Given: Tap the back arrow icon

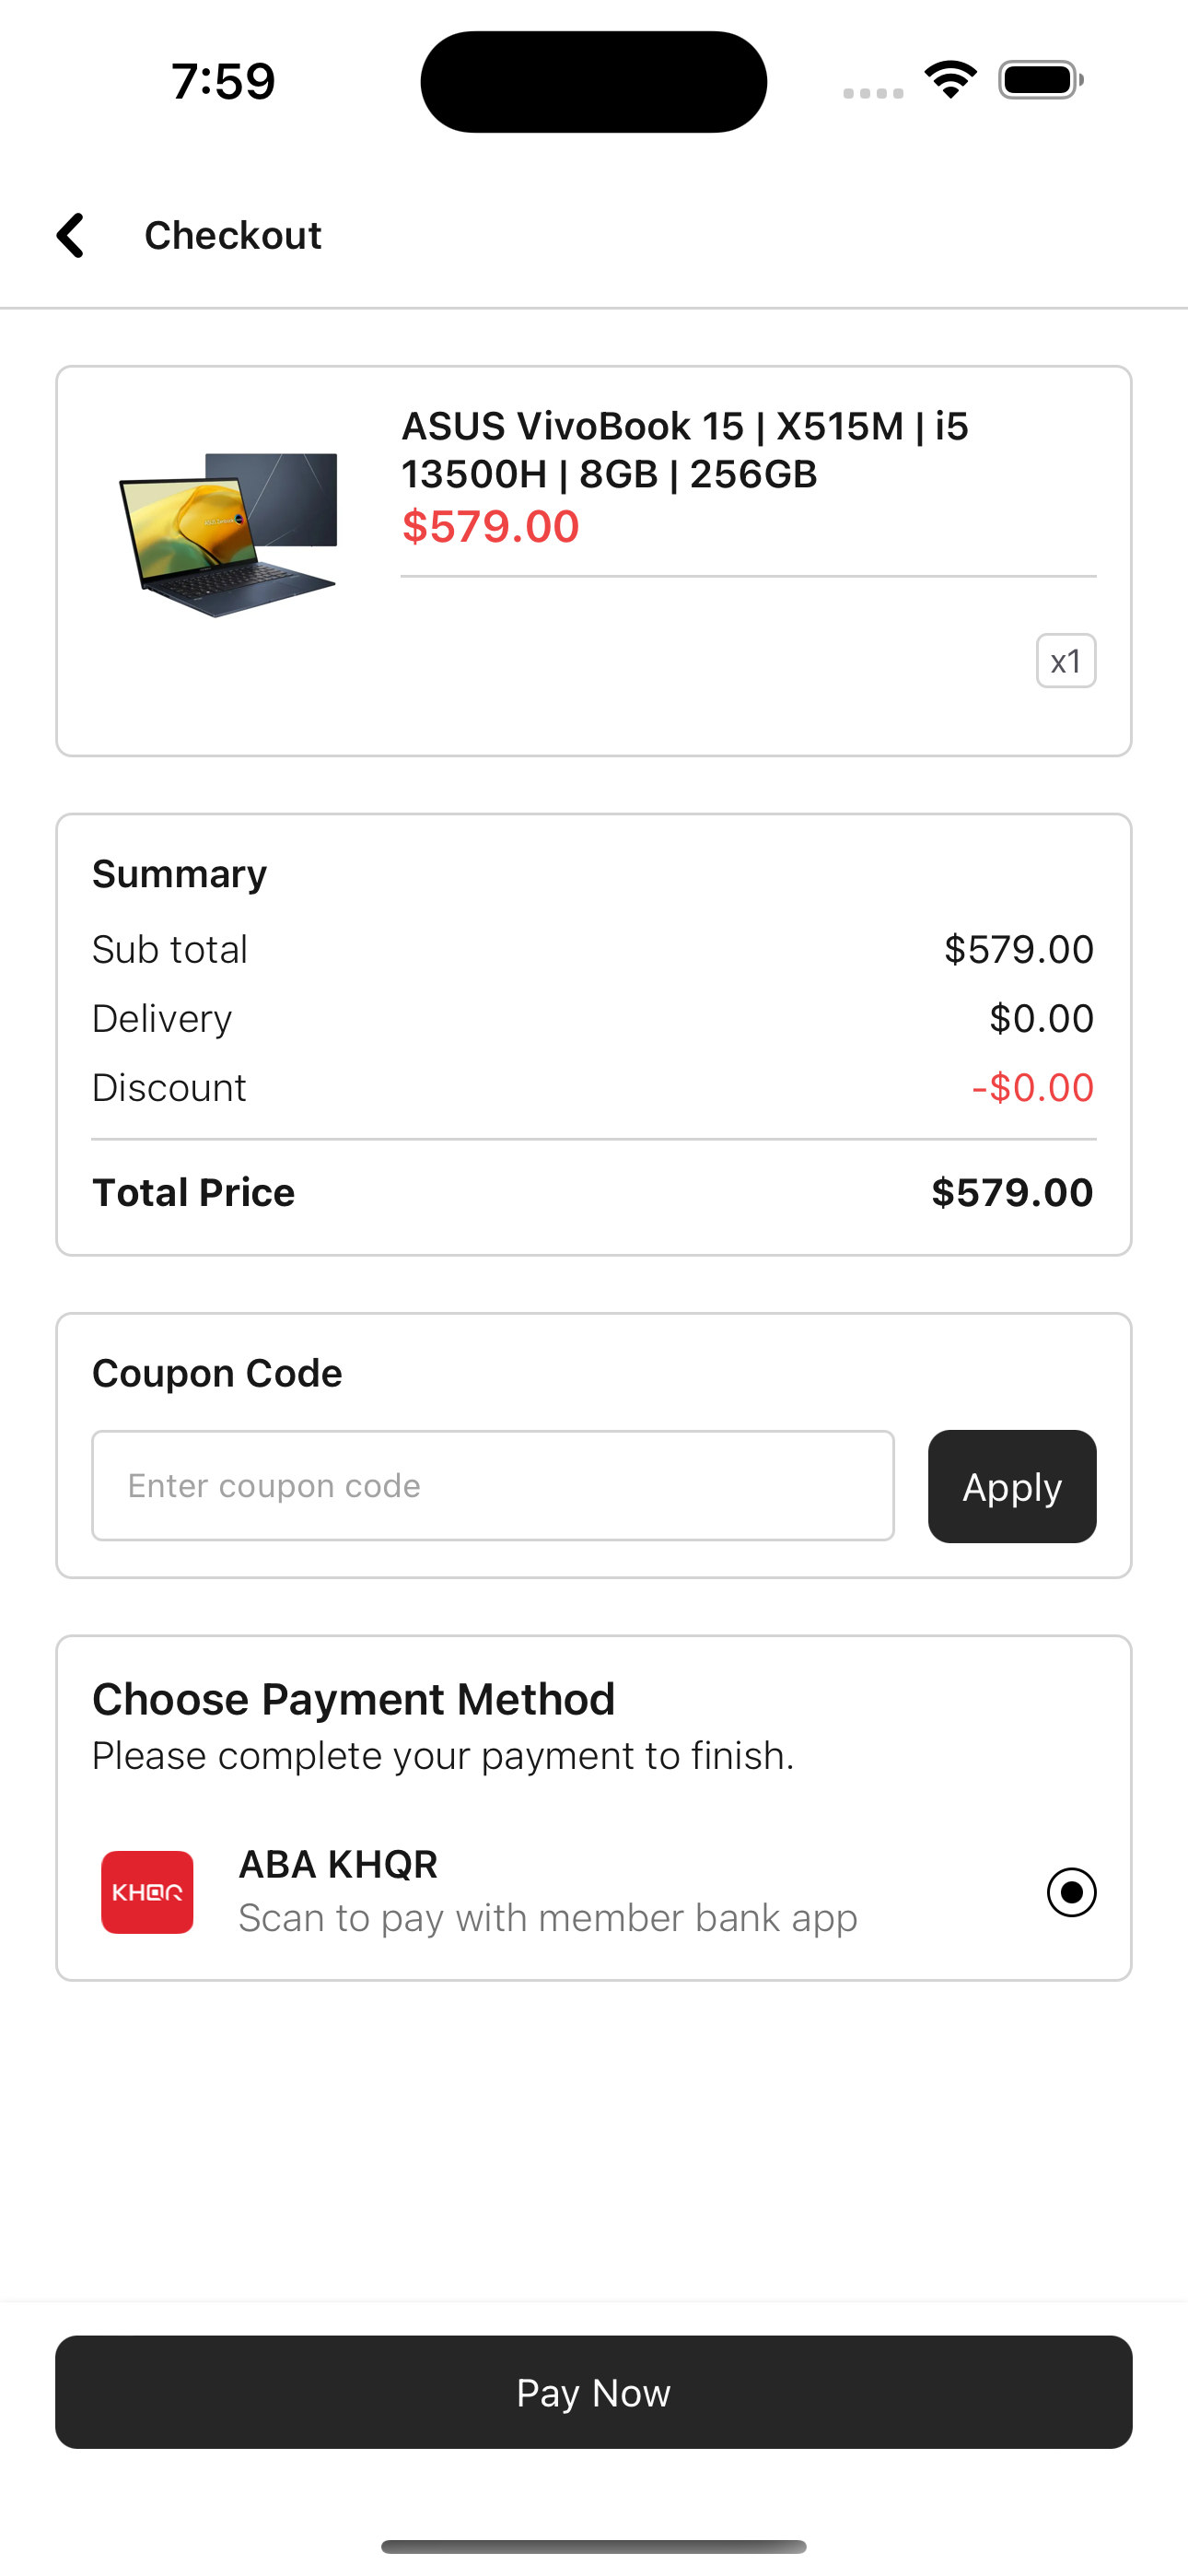Looking at the screenshot, I should [x=70, y=236].
